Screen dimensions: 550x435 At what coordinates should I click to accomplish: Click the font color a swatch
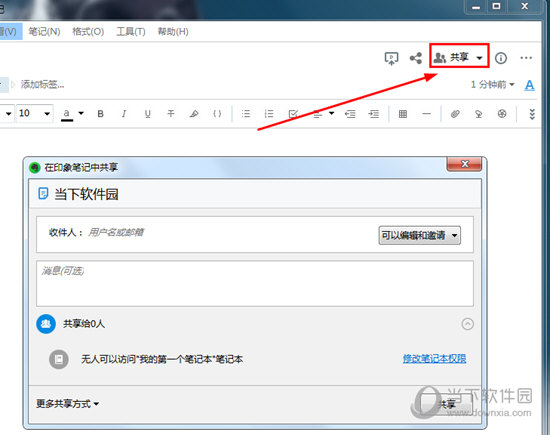(x=67, y=114)
